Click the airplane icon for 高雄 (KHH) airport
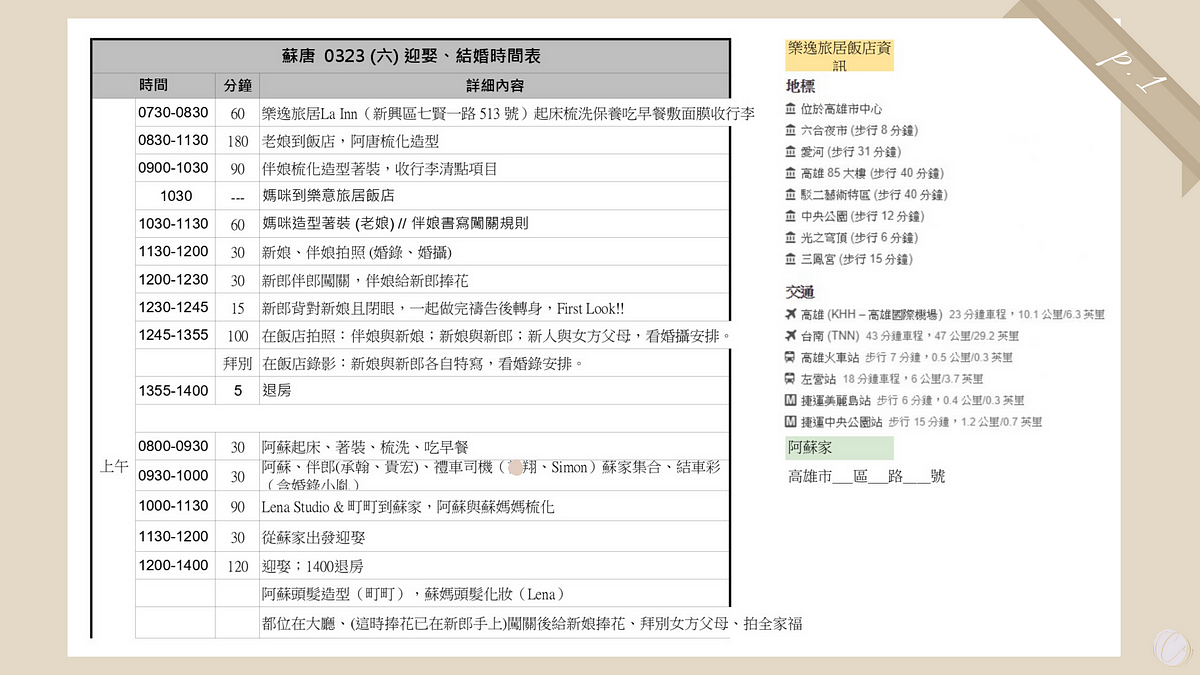This screenshot has height=675, width=1200. pos(791,314)
